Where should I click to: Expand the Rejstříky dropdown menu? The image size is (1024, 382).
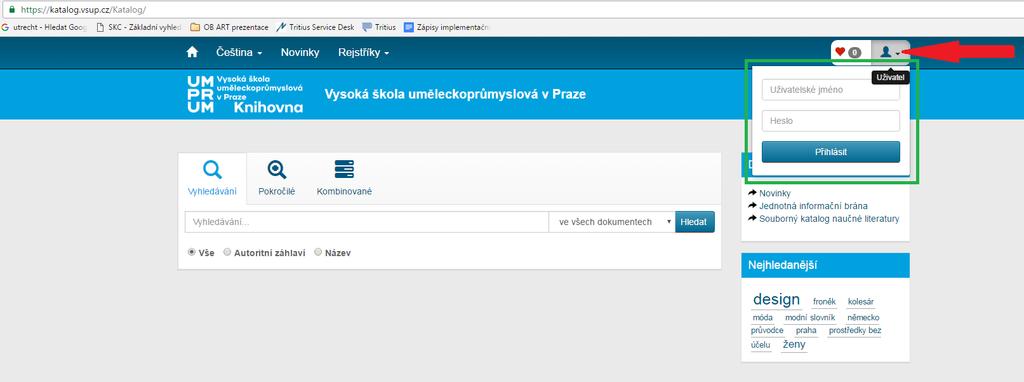point(364,52)
